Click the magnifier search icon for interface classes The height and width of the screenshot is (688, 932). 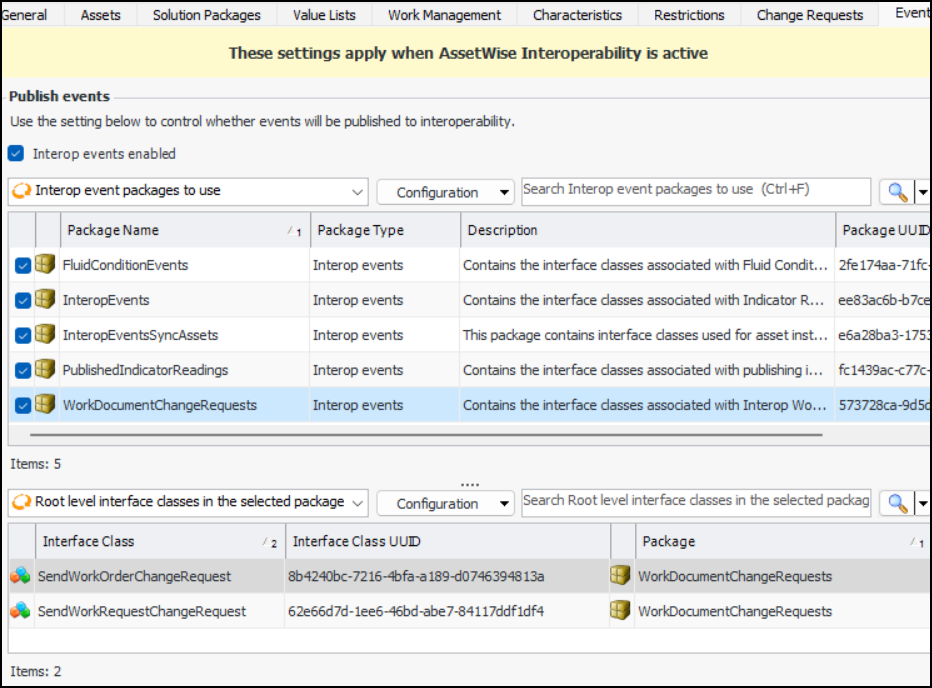point(897,503)
